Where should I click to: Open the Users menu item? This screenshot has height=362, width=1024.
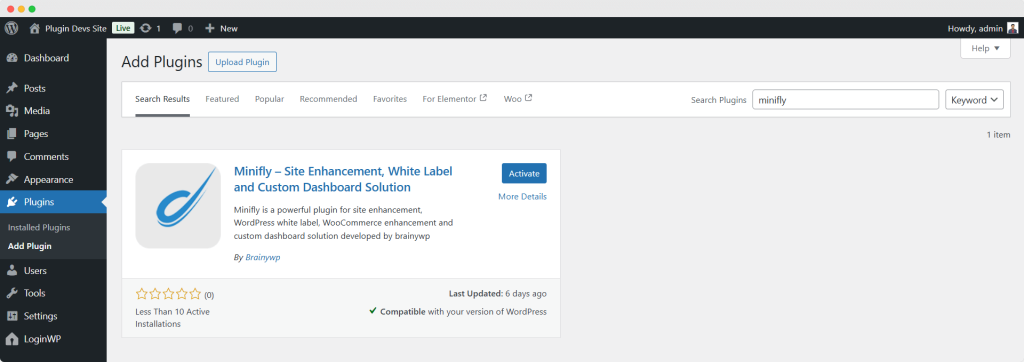click(x=53, y=271)
